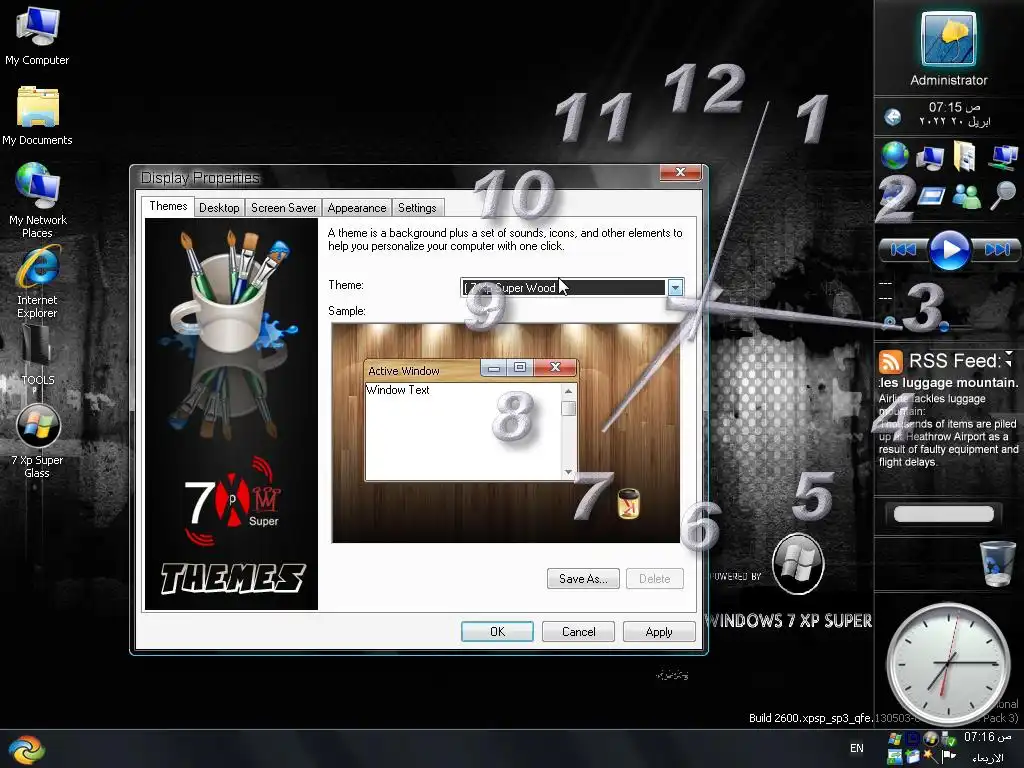
Task: Open the Recycle Bin in the sidebar
Action: pyautogui.click(x=997, y=563)
